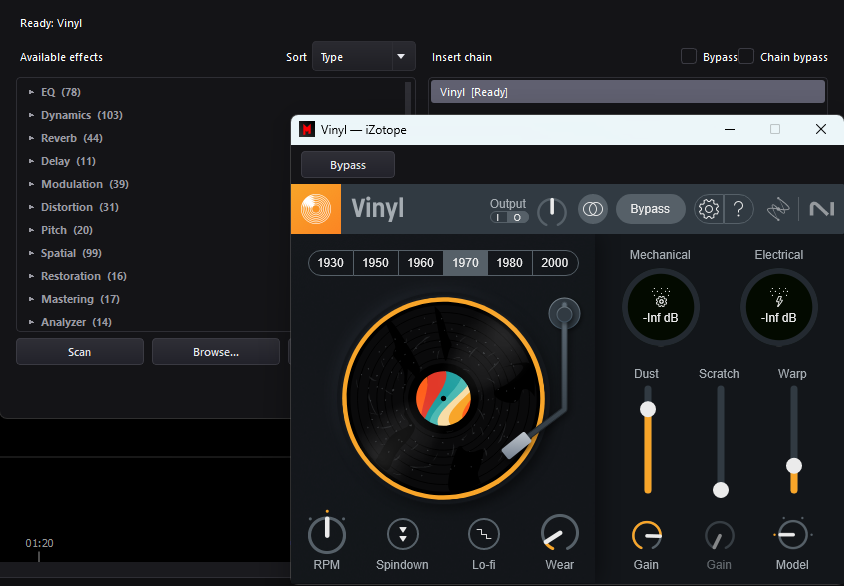Expand the EQ (78) category
Viewport: 844px width, 586px height.
coord(32,93)
